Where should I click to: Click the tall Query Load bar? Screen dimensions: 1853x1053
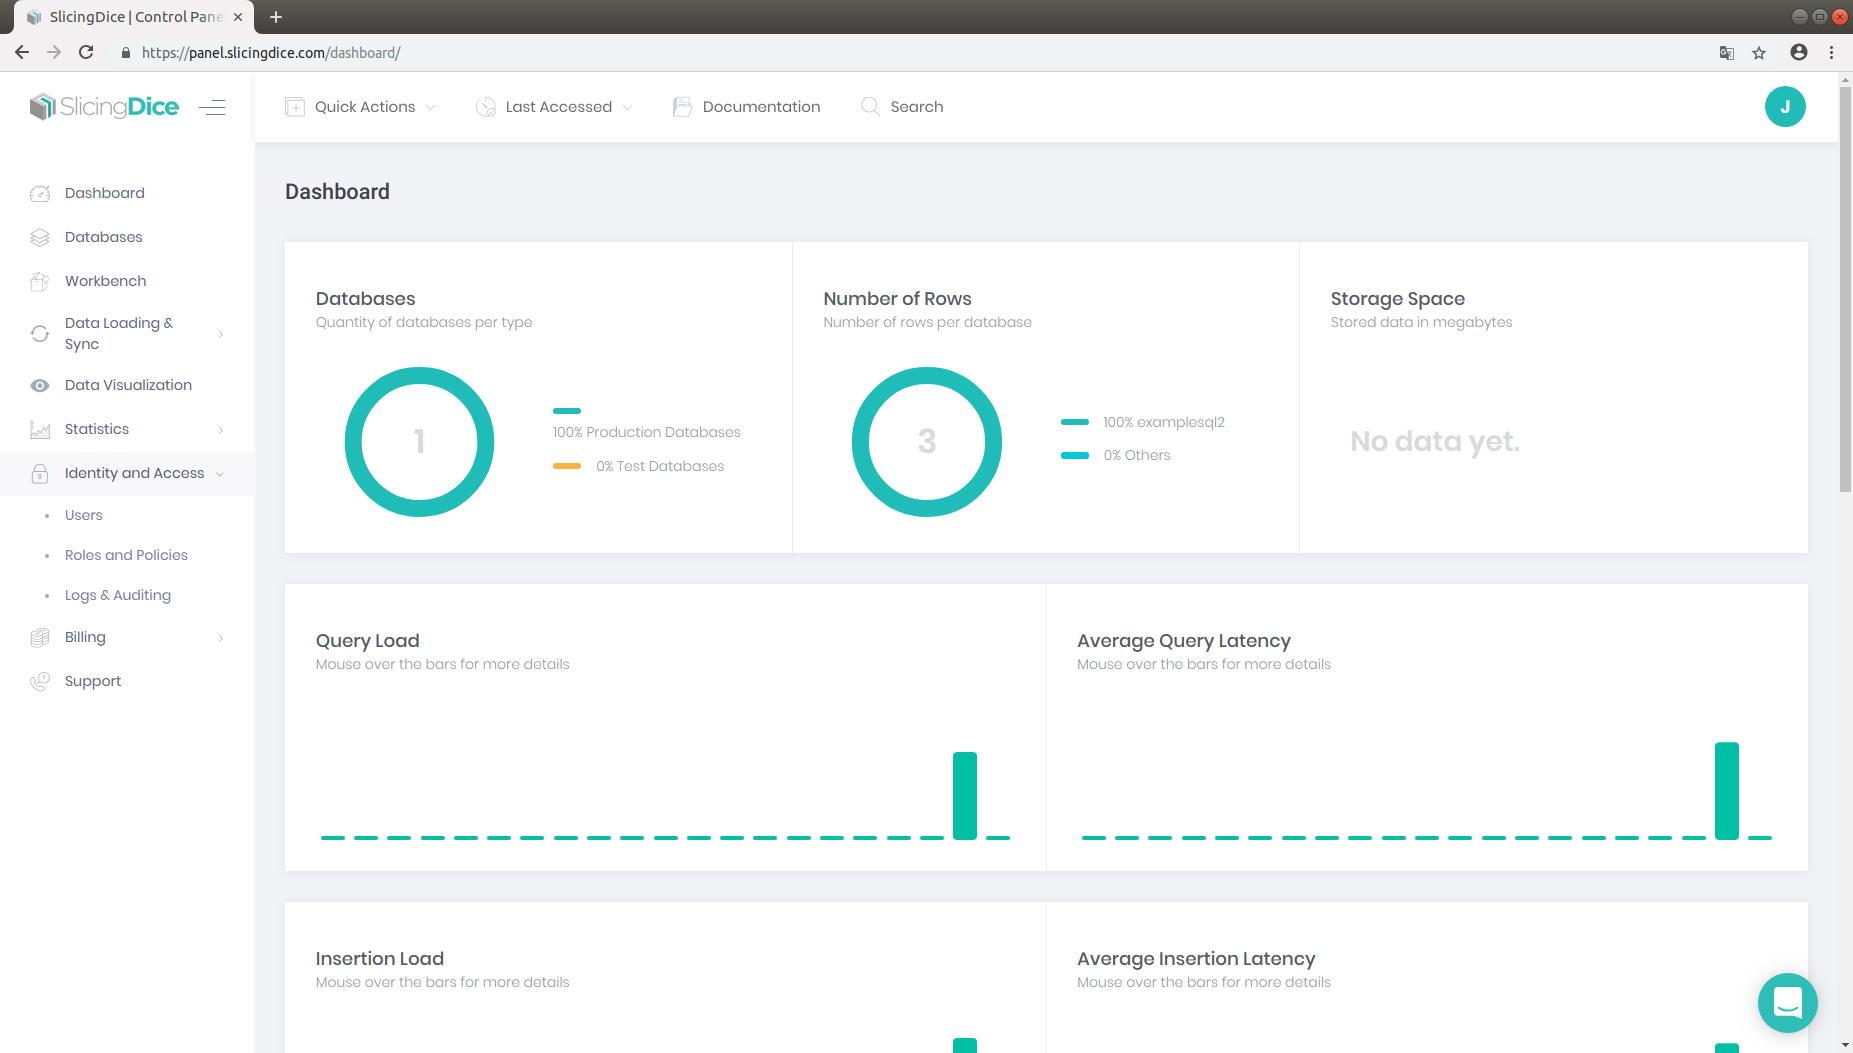tap(965, 796)
